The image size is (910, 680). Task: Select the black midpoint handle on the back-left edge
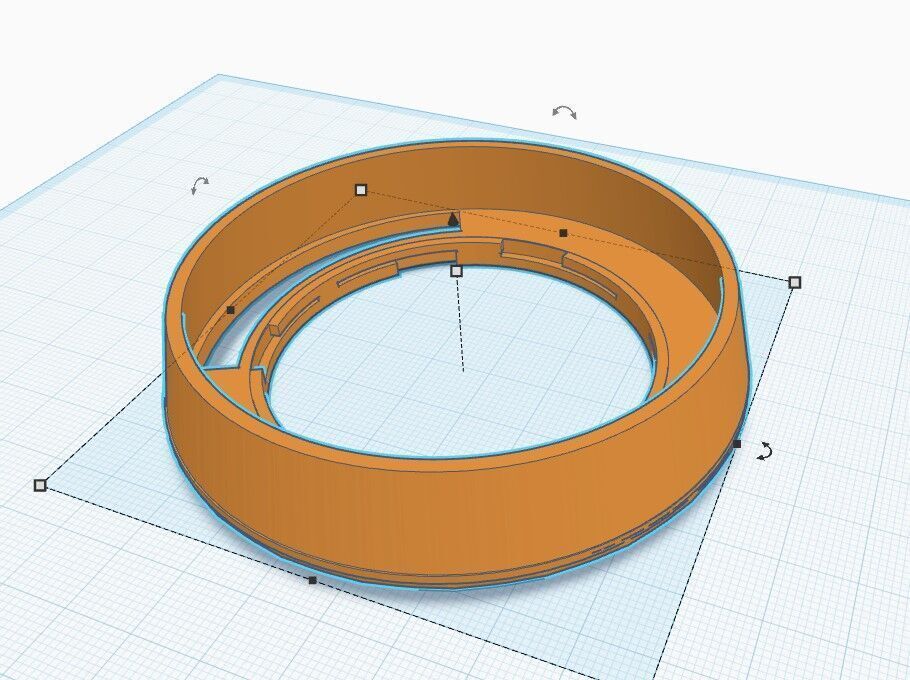[x=230, y=310]
